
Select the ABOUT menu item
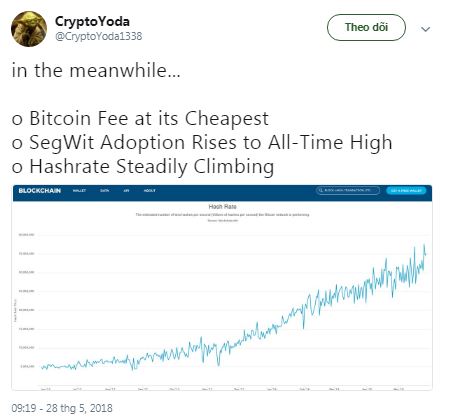tap(150, 191)
